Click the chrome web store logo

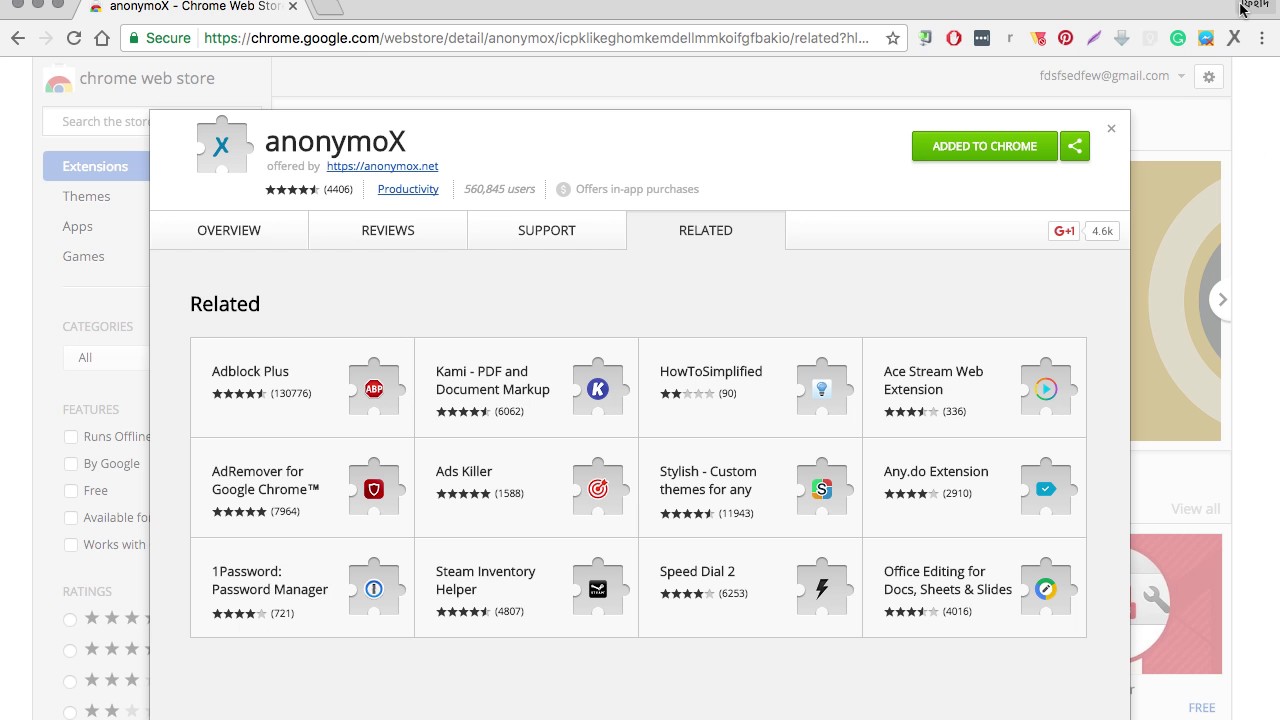[130, 79]
